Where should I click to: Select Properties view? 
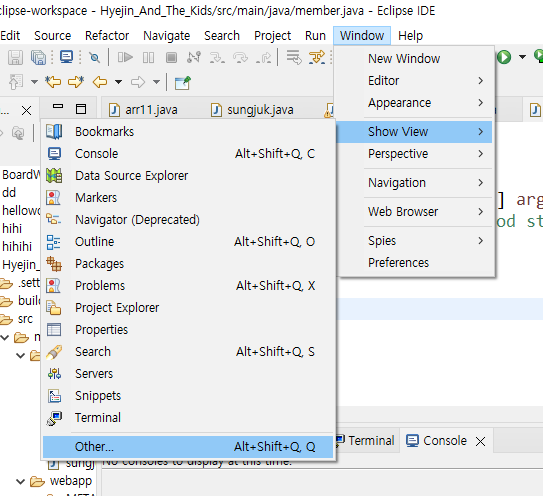click(x=188, y=330)
